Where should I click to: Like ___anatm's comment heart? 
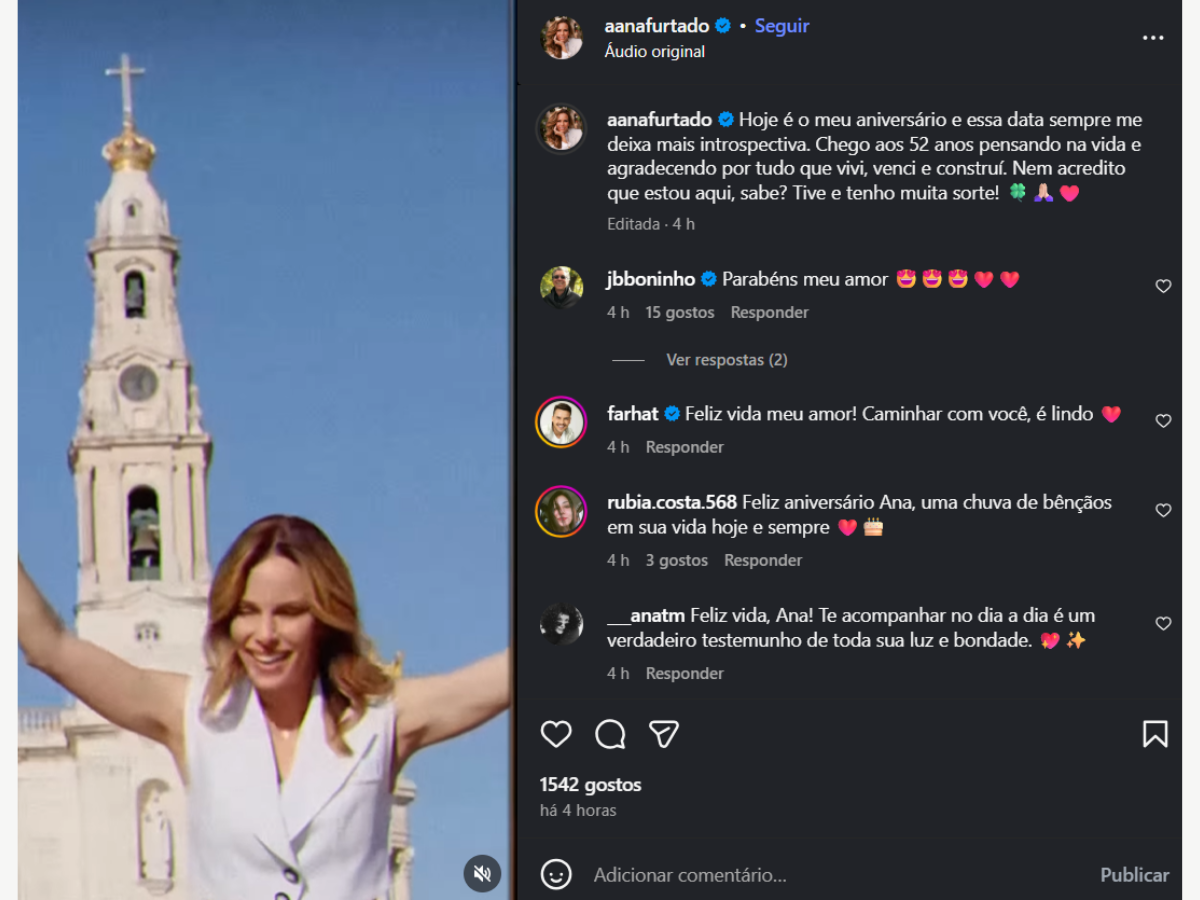[1163, 624]
